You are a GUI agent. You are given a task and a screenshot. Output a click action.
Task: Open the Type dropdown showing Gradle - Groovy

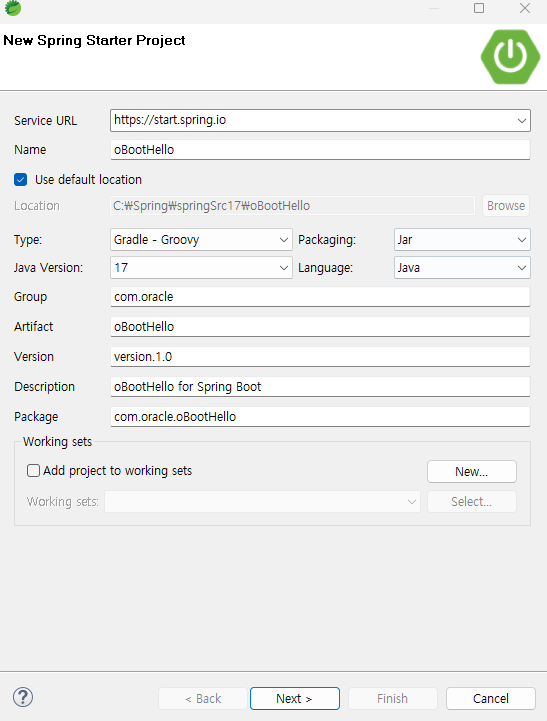click(201, 240)
